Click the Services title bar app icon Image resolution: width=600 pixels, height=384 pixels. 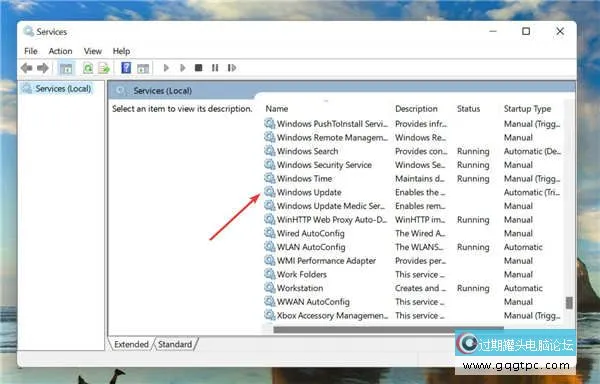(x=28, y=31)
